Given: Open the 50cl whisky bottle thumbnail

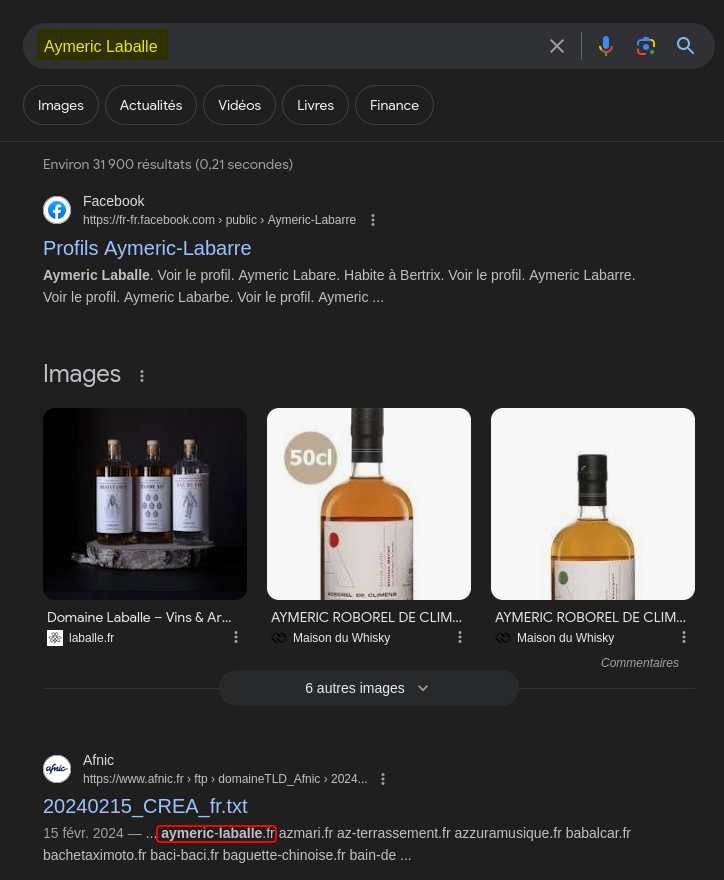Looking at the screenshot, I should [369, 503].
